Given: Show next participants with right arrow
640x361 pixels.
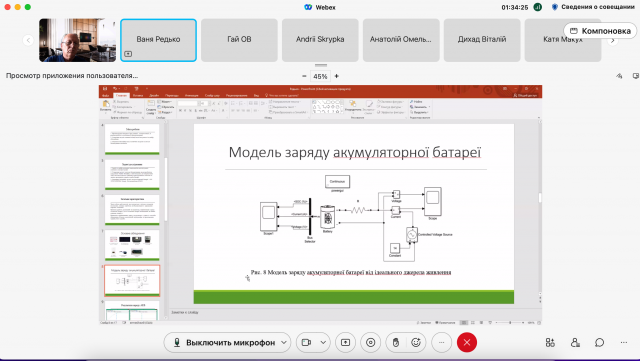Looking at the screenshot, I should (x=613, y=40).
